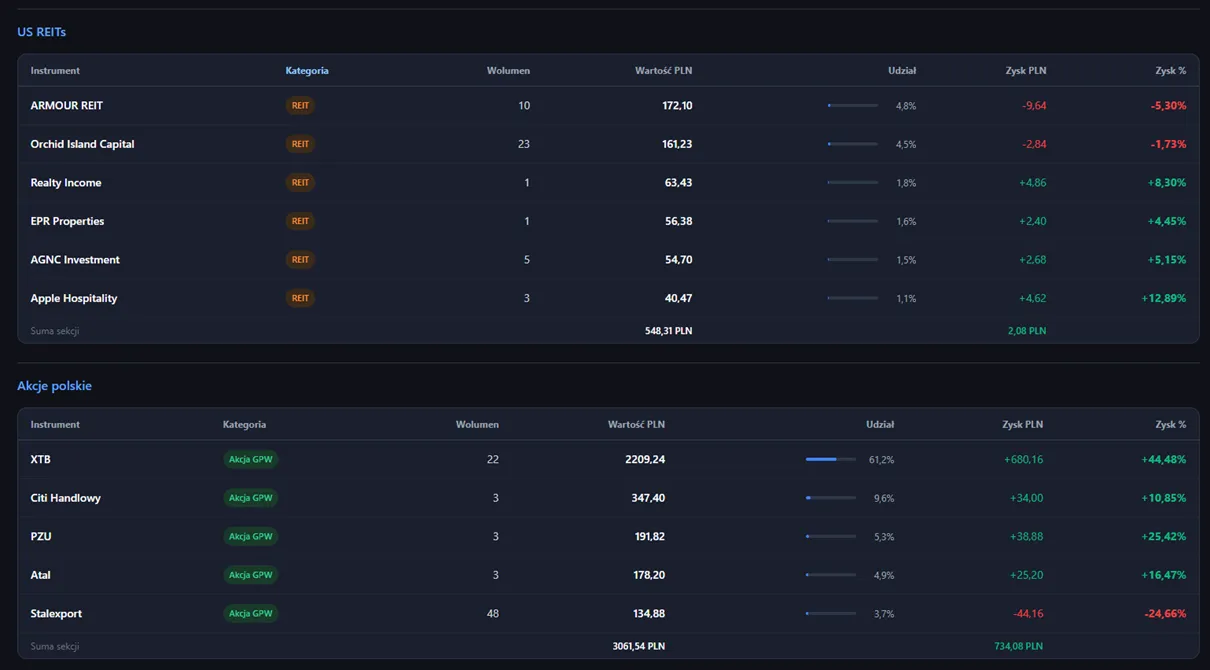The height and width of the screenshot is (670, 1210).
Task: Select PZU in Akcje polskie table
Action: tap(41, 537)
